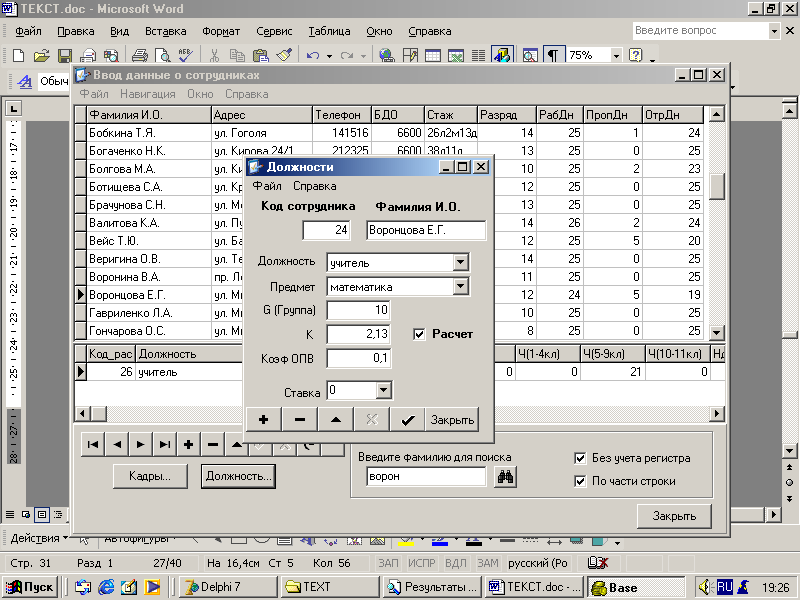Open Файл menu in Должности dialog
This screenshot has height=600, width=800.
(267, 186)
